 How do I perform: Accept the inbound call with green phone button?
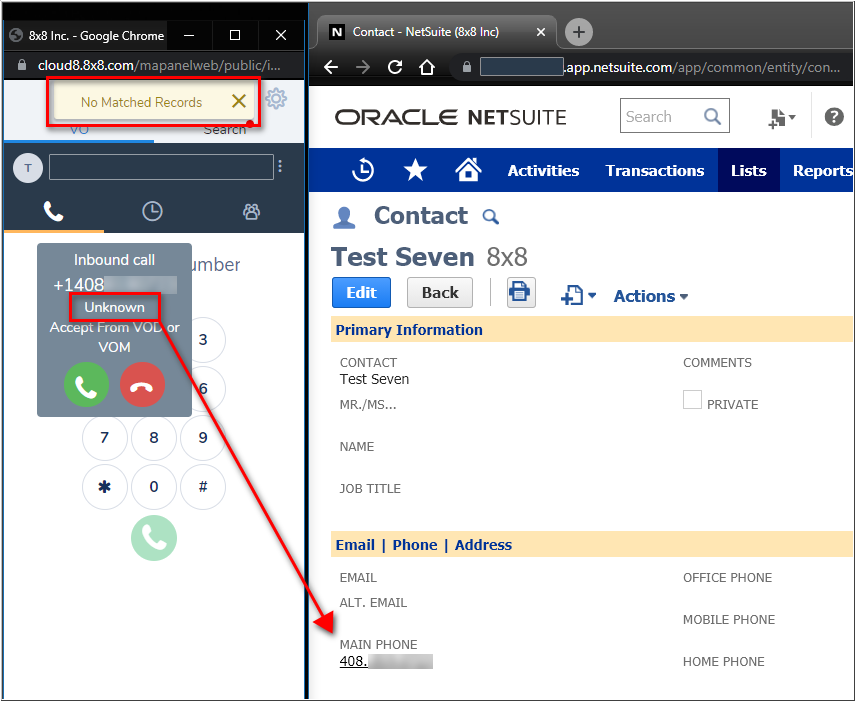[x=86, y=385]
